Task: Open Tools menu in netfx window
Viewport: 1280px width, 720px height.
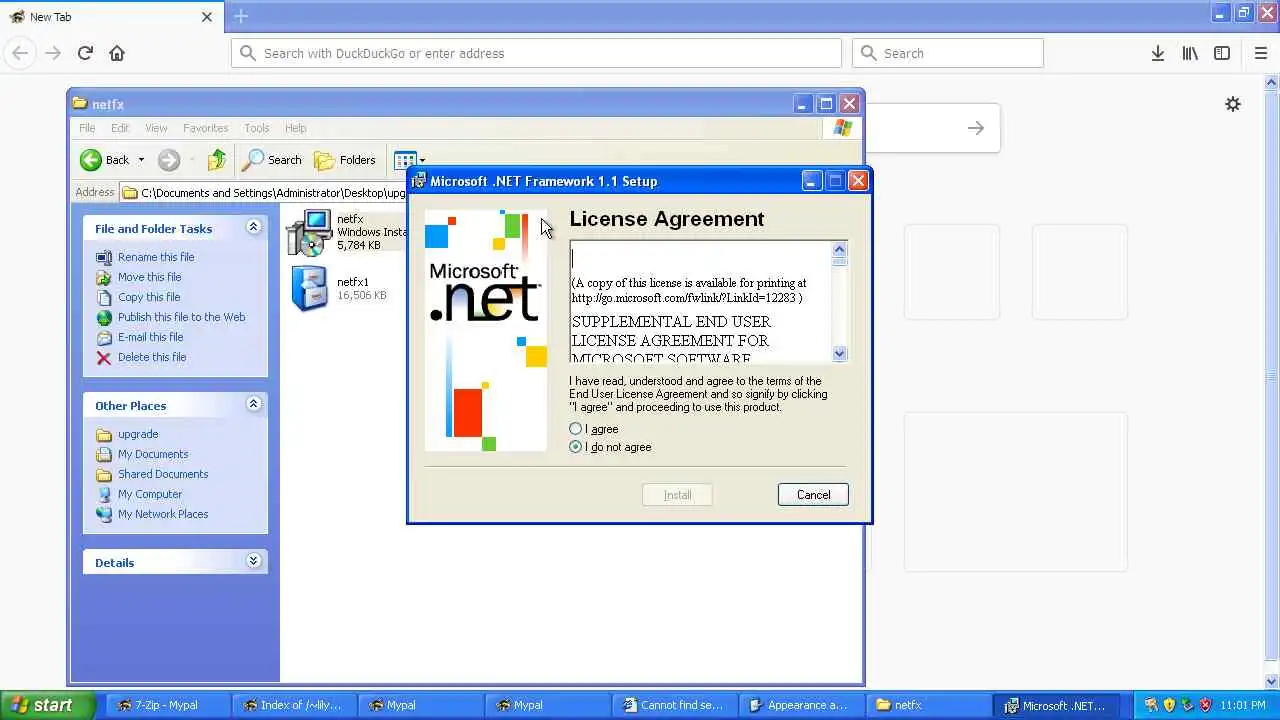Action: 257,128
